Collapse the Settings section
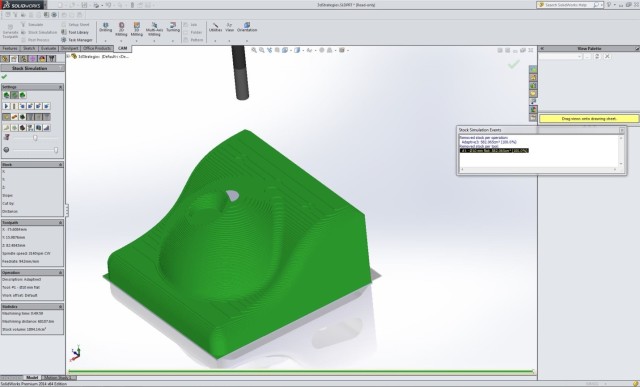 pos(60,87)
